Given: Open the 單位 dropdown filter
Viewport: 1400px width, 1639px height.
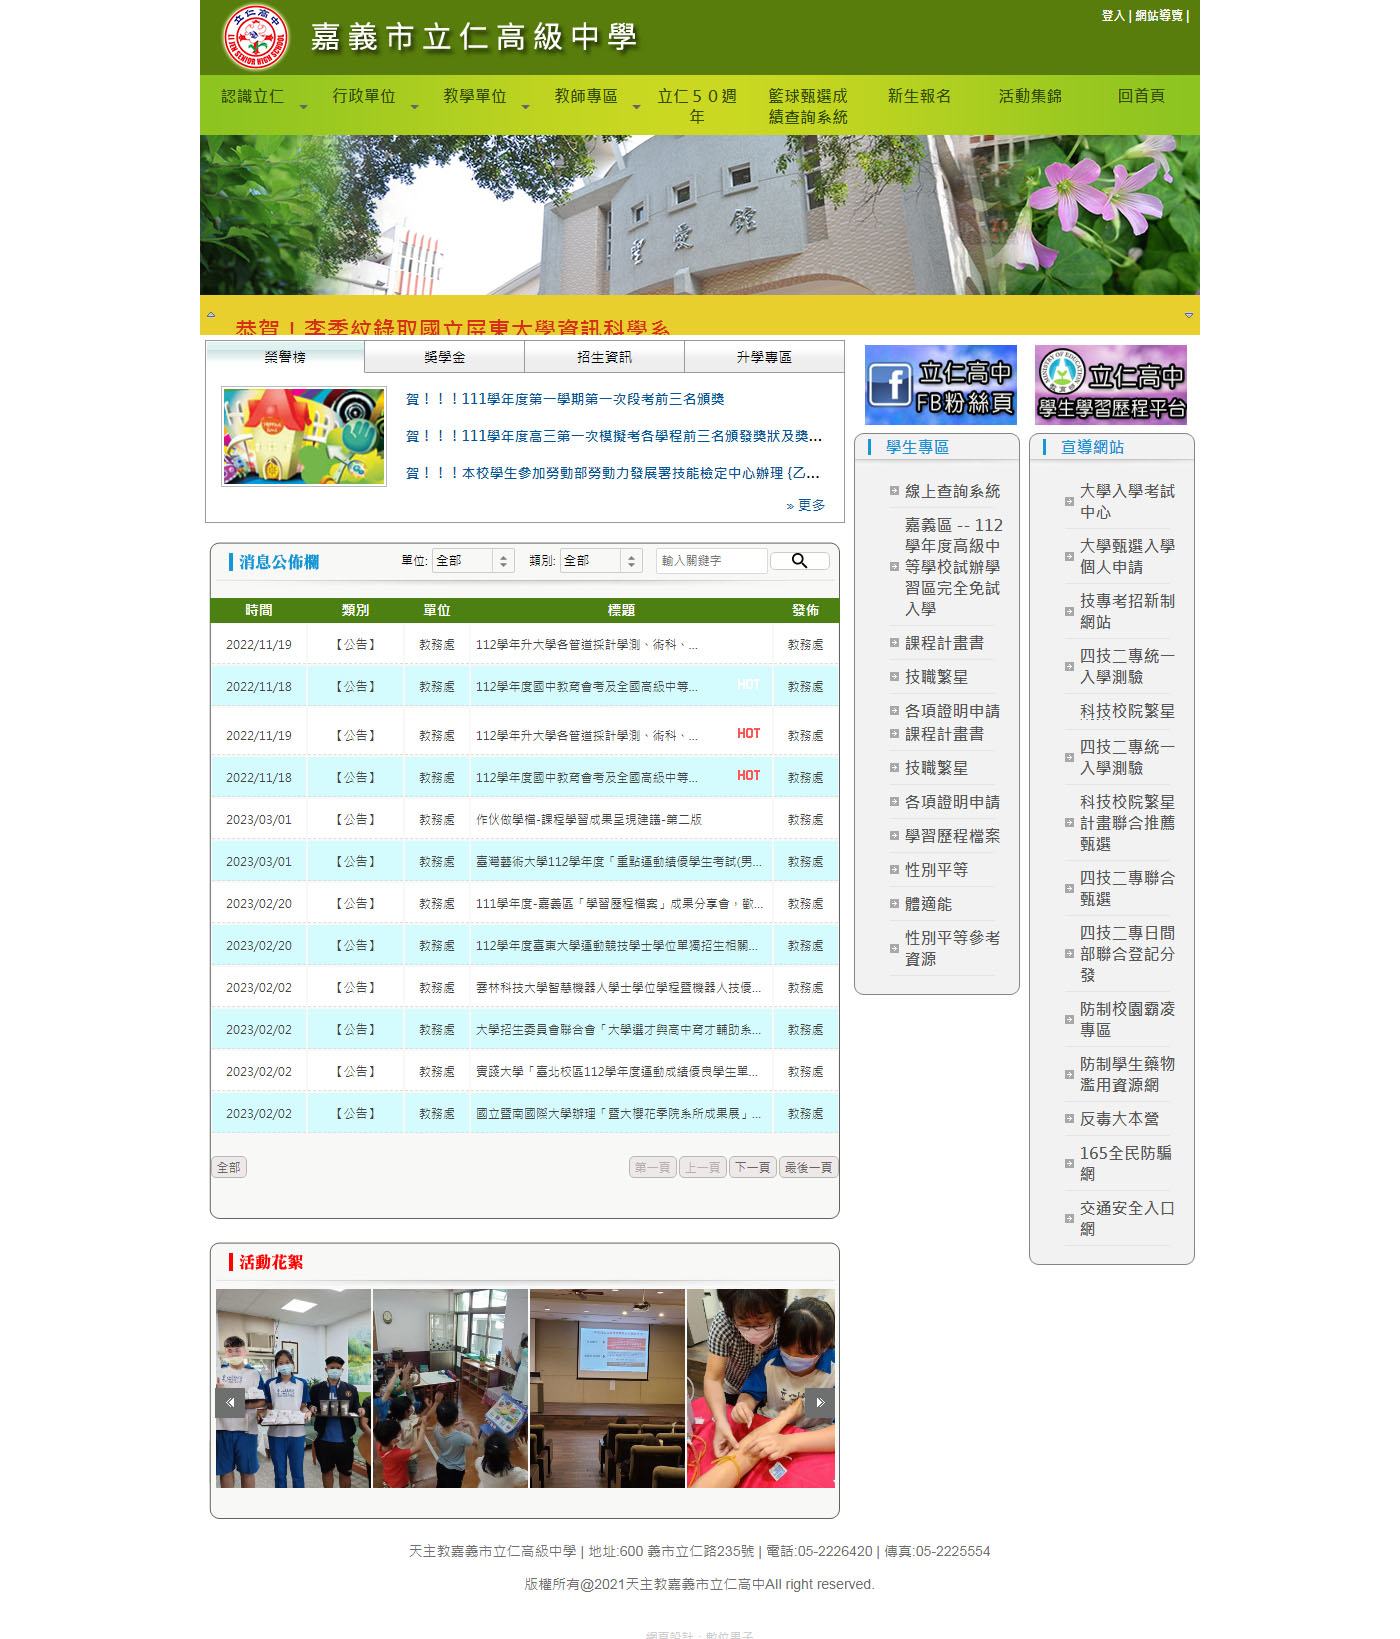Looking at the screenshot, I should (473, 561).
